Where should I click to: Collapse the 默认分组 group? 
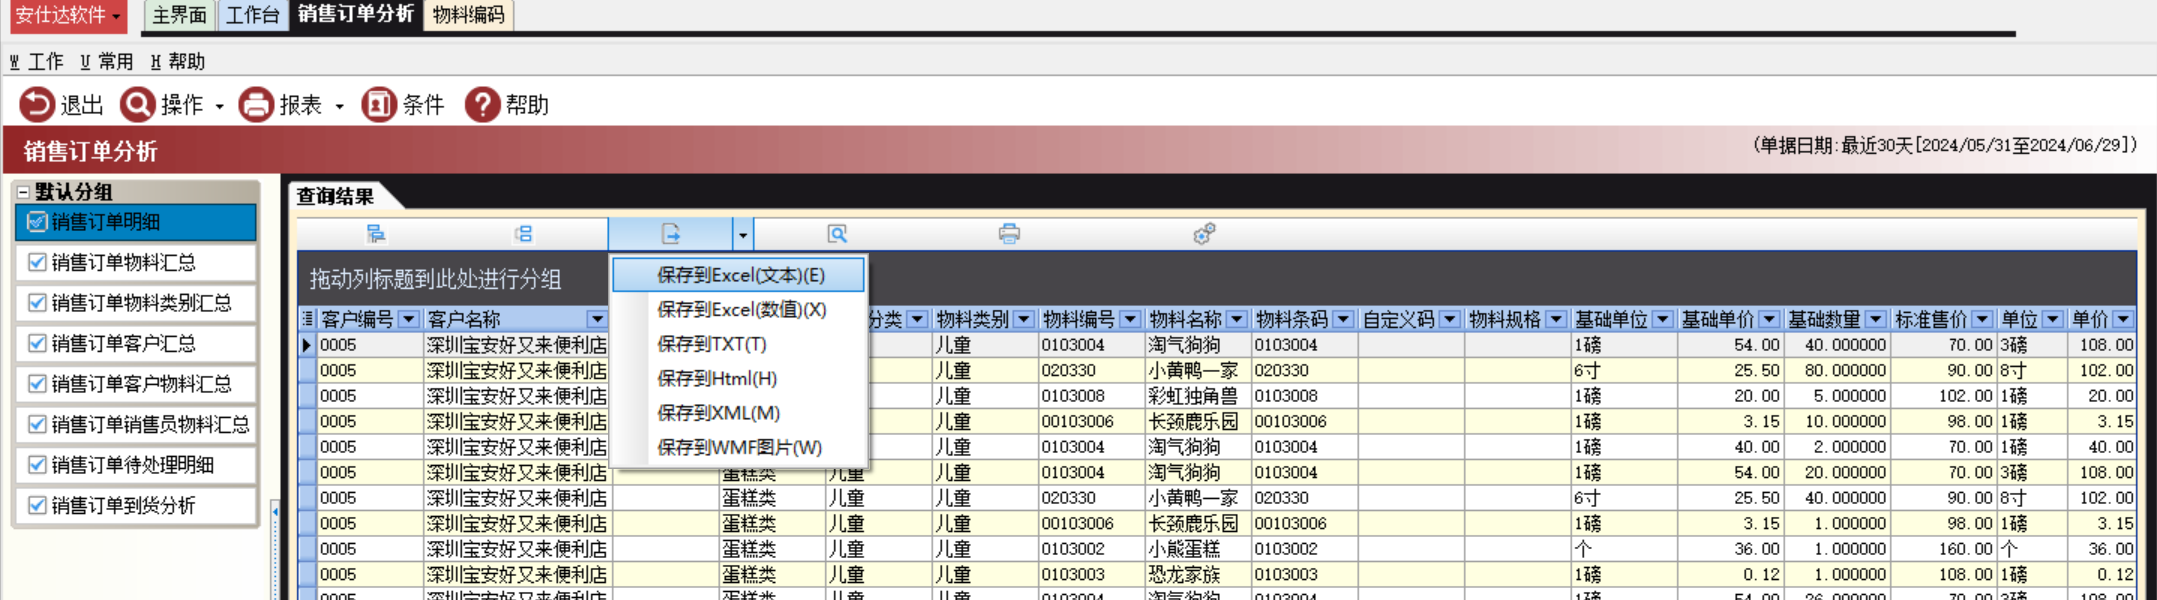pyautogui.click(x=23, y=192)
